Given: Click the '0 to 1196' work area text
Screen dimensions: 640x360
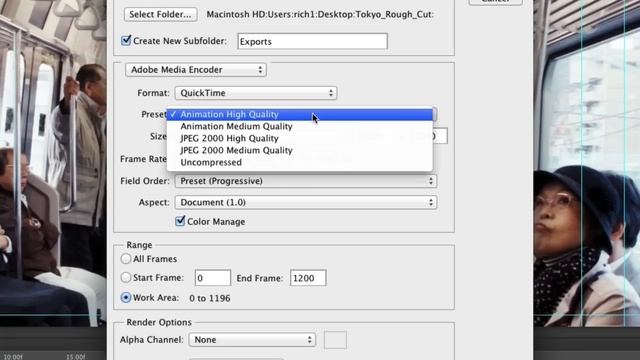Looking at the screenshot, I should [210, 298].
